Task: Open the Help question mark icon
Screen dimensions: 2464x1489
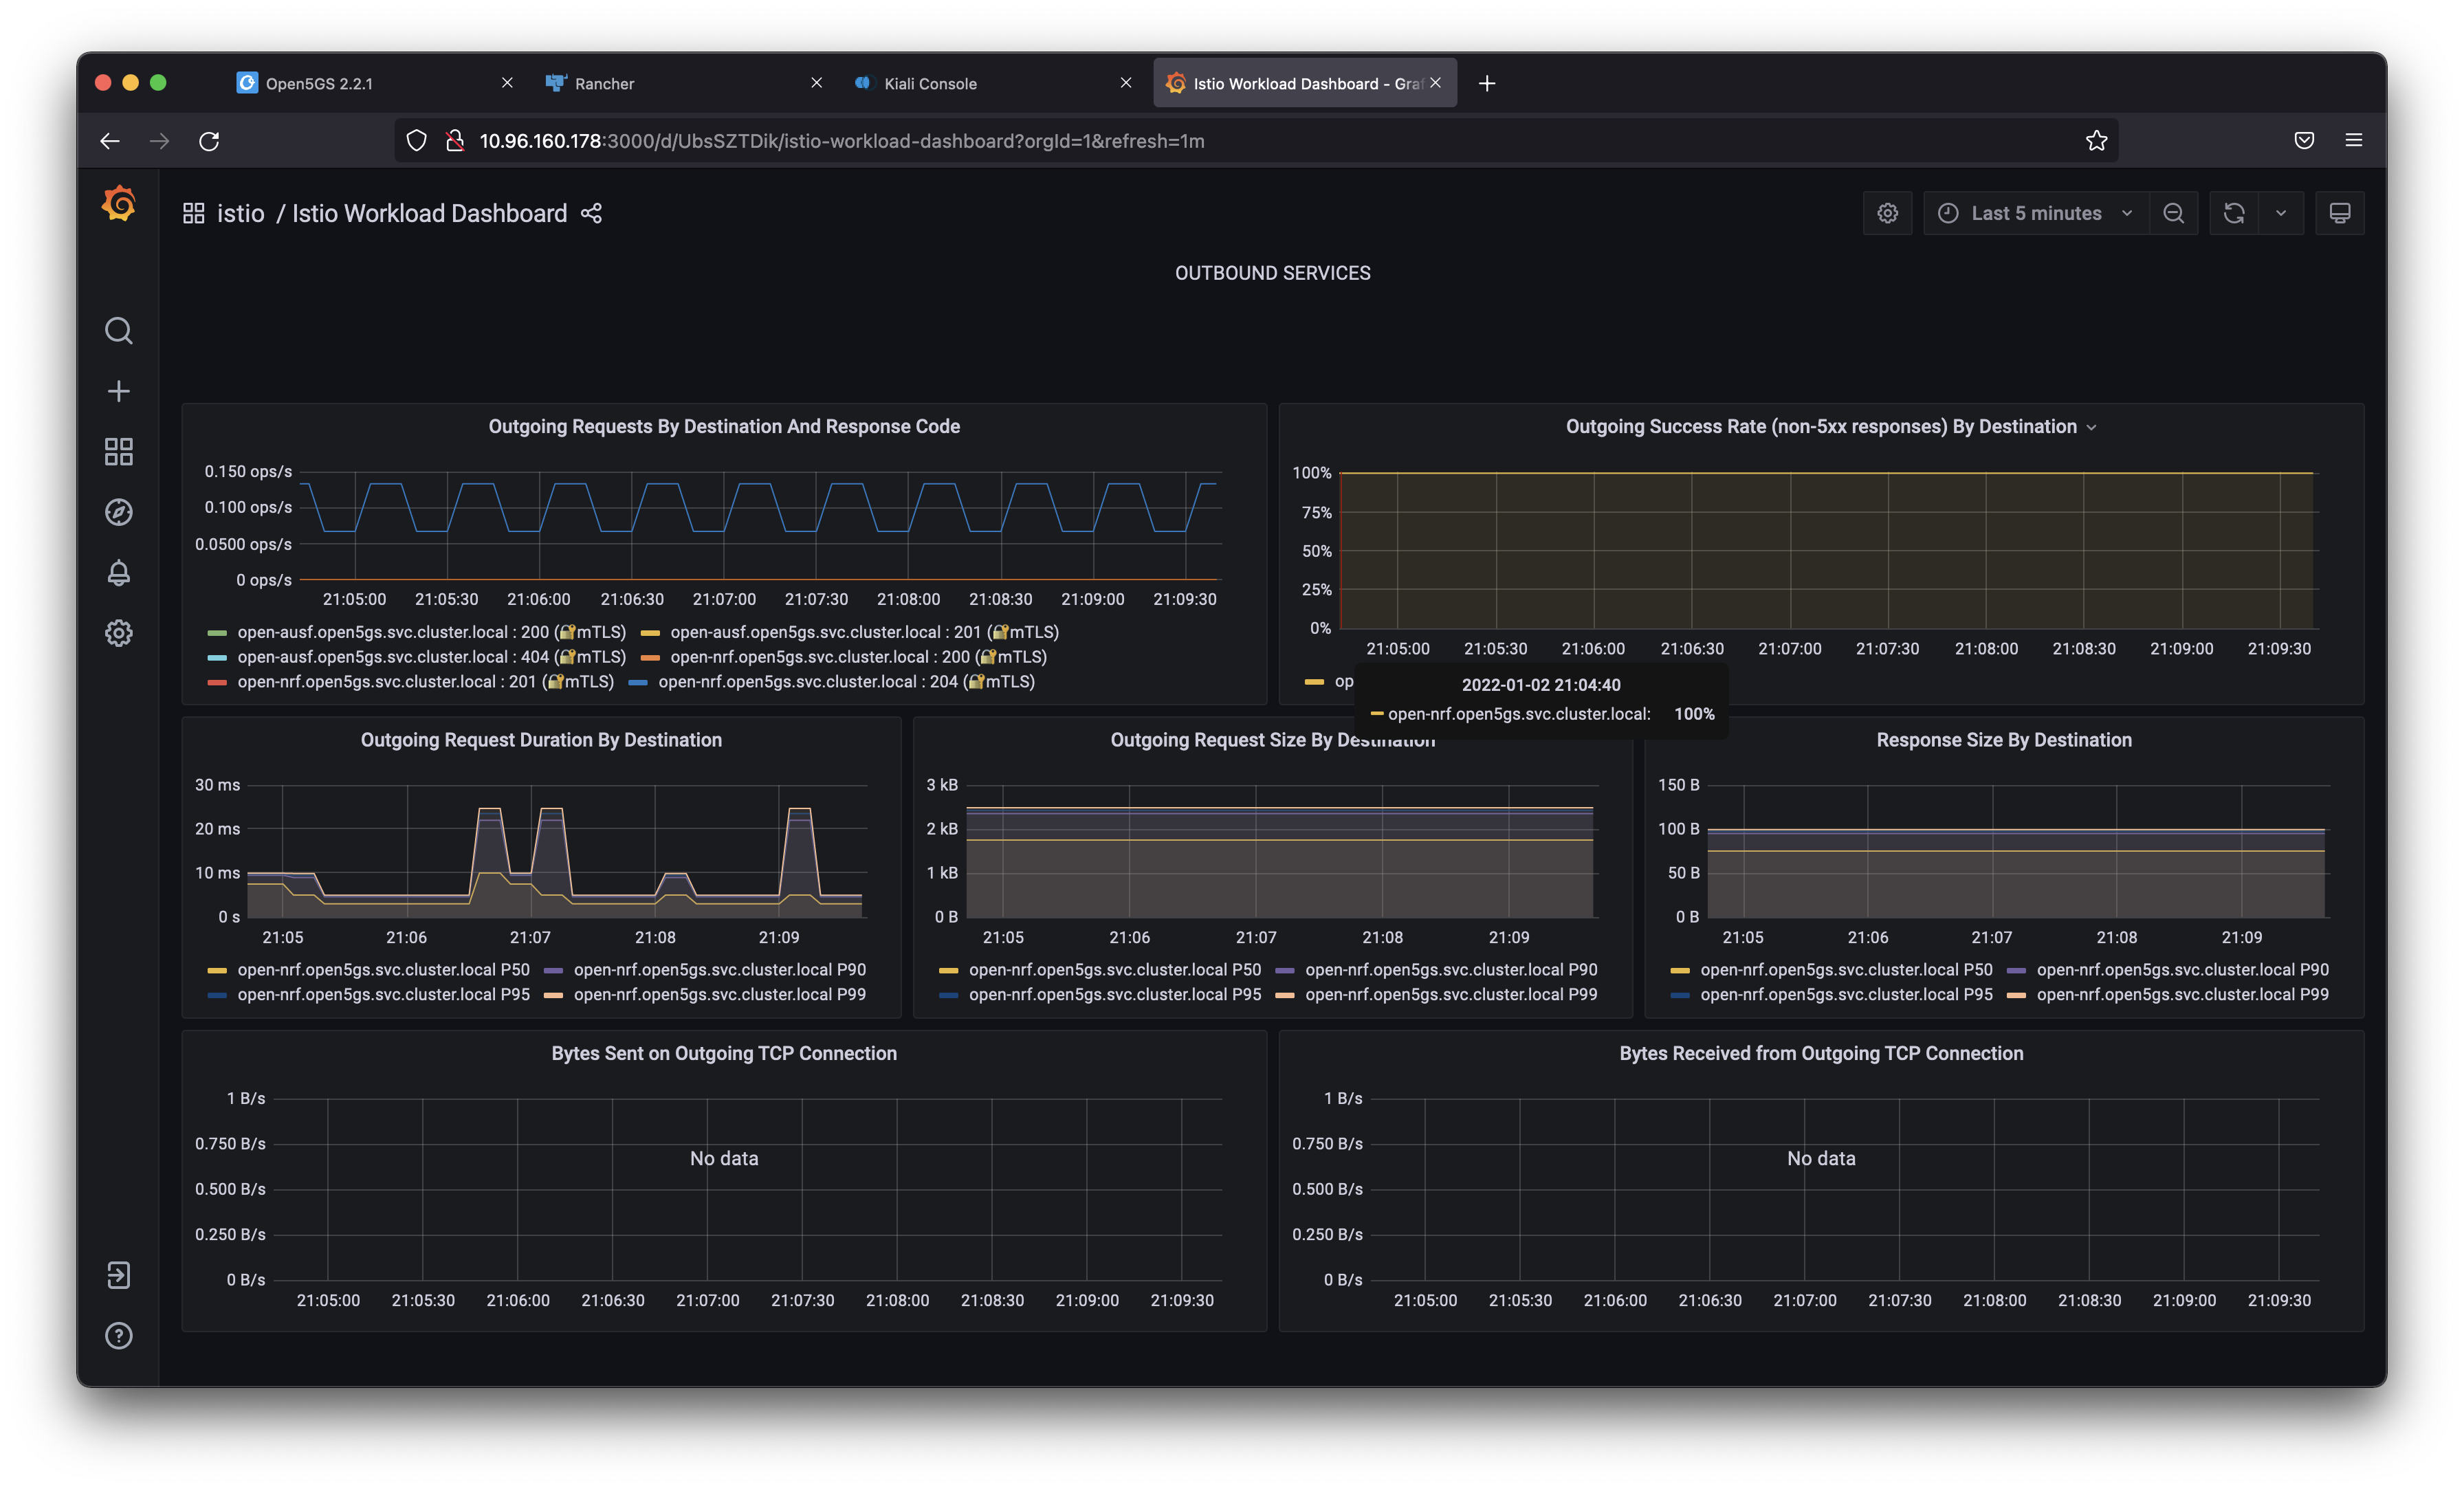Action: point(119,1336)
